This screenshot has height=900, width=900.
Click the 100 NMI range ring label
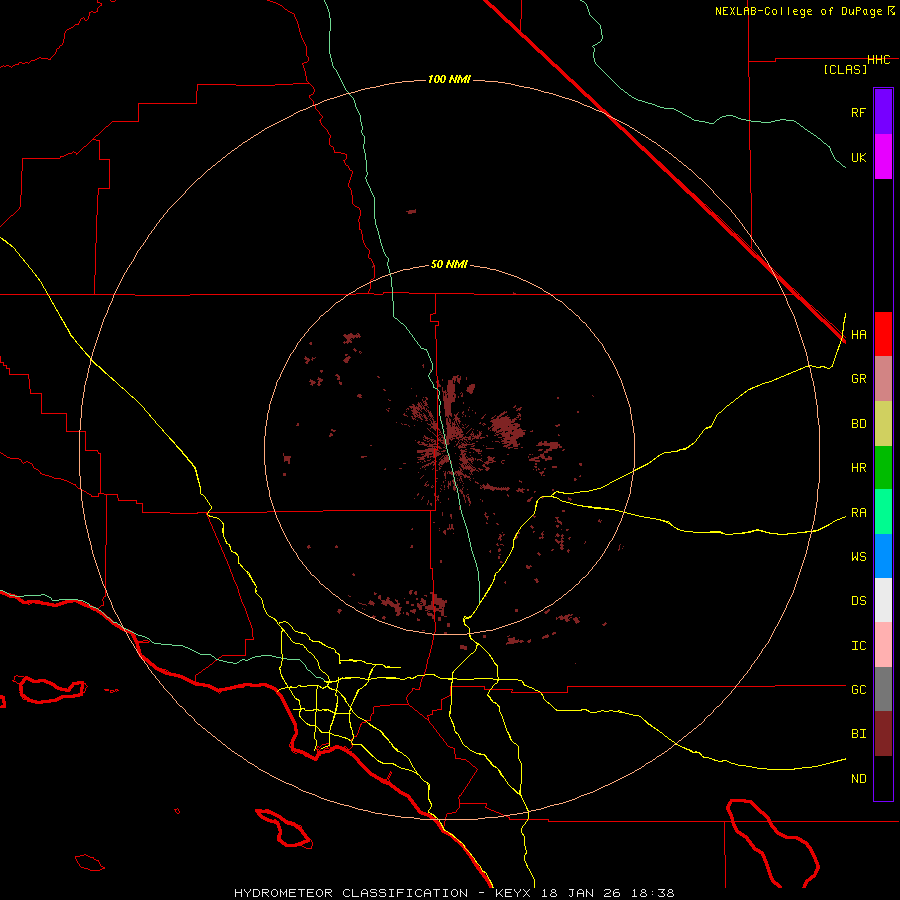point(449,79)
